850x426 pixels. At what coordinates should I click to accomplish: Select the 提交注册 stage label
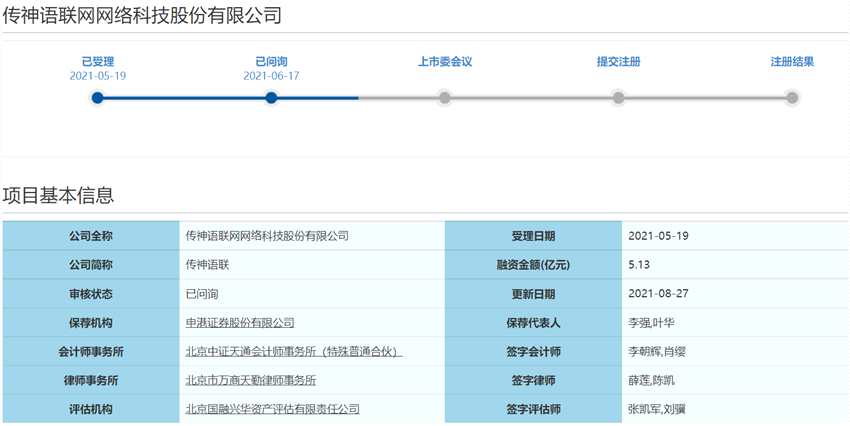pos(619,62)
